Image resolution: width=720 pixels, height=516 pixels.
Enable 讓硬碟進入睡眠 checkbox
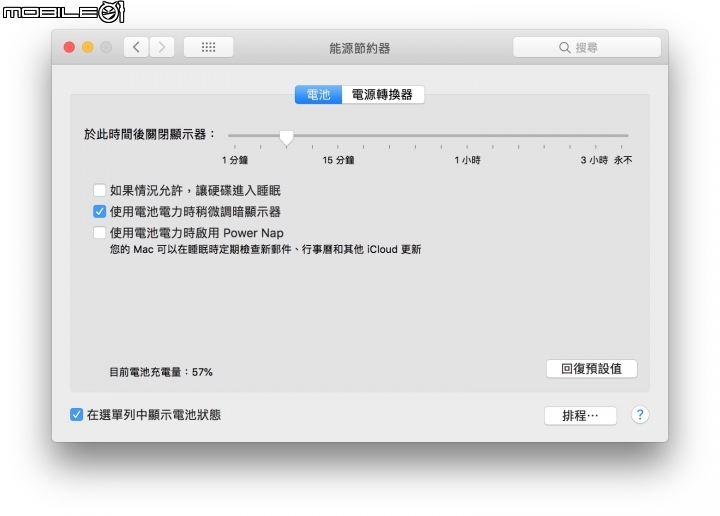tap(99, 190)
